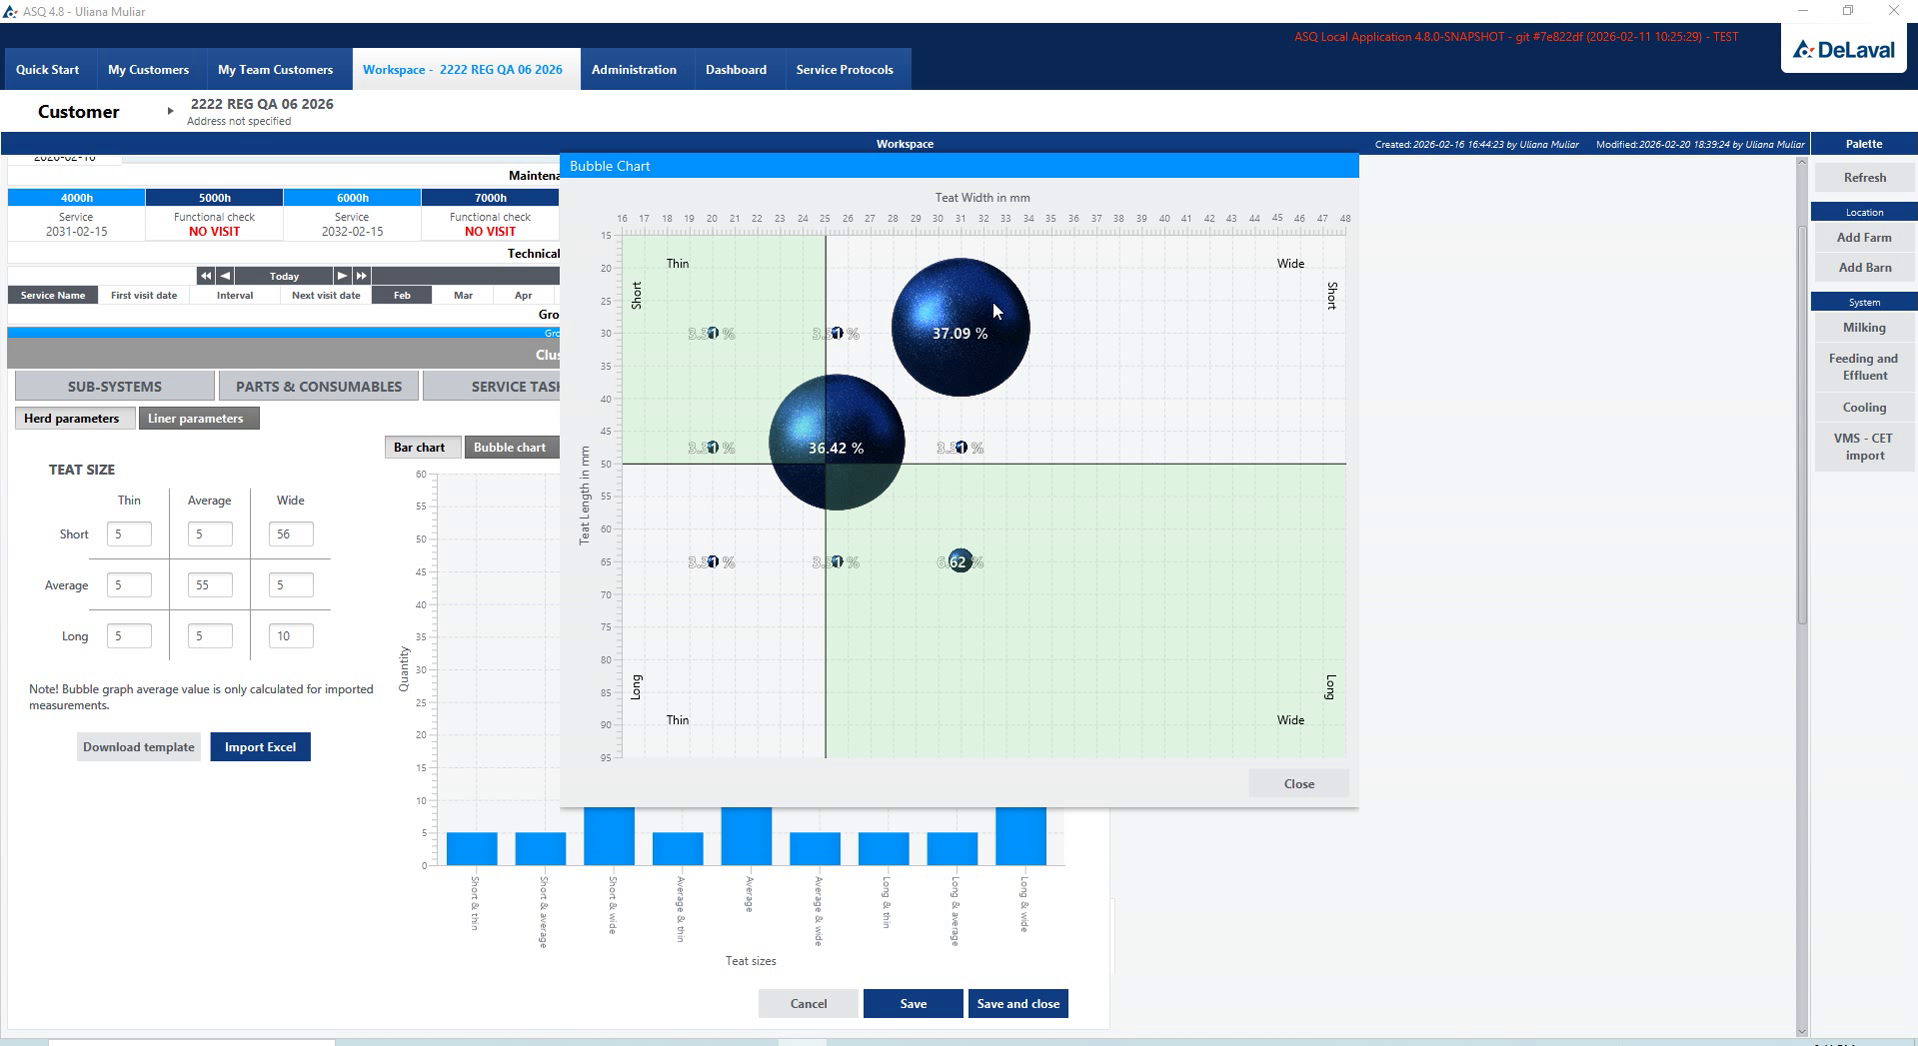Click the Long Wide teat size field
1918x1046 pixels.
(x=291, y=636)
